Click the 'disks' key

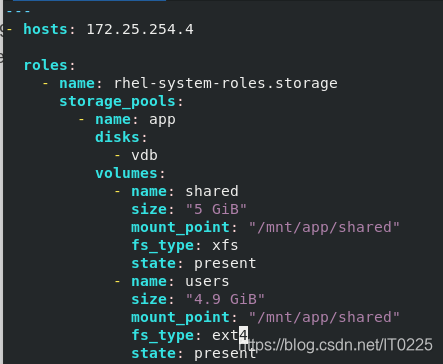pos(117,137)
